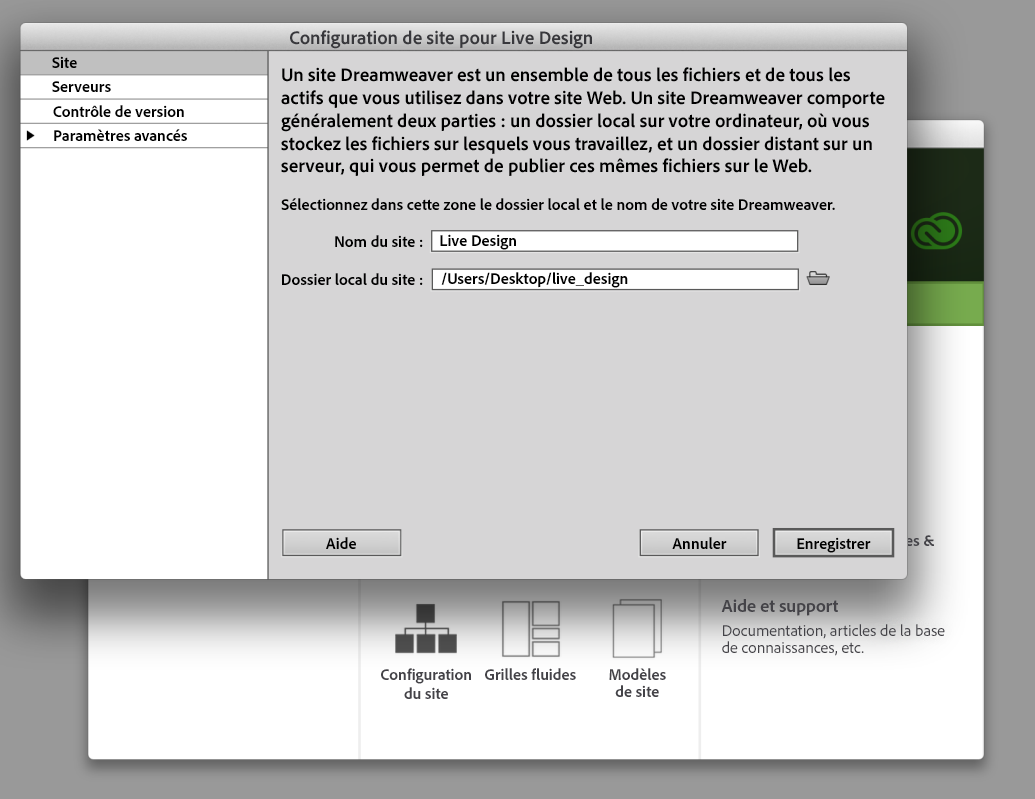Select the Serveurs category in sidebar

click(144, 87)
